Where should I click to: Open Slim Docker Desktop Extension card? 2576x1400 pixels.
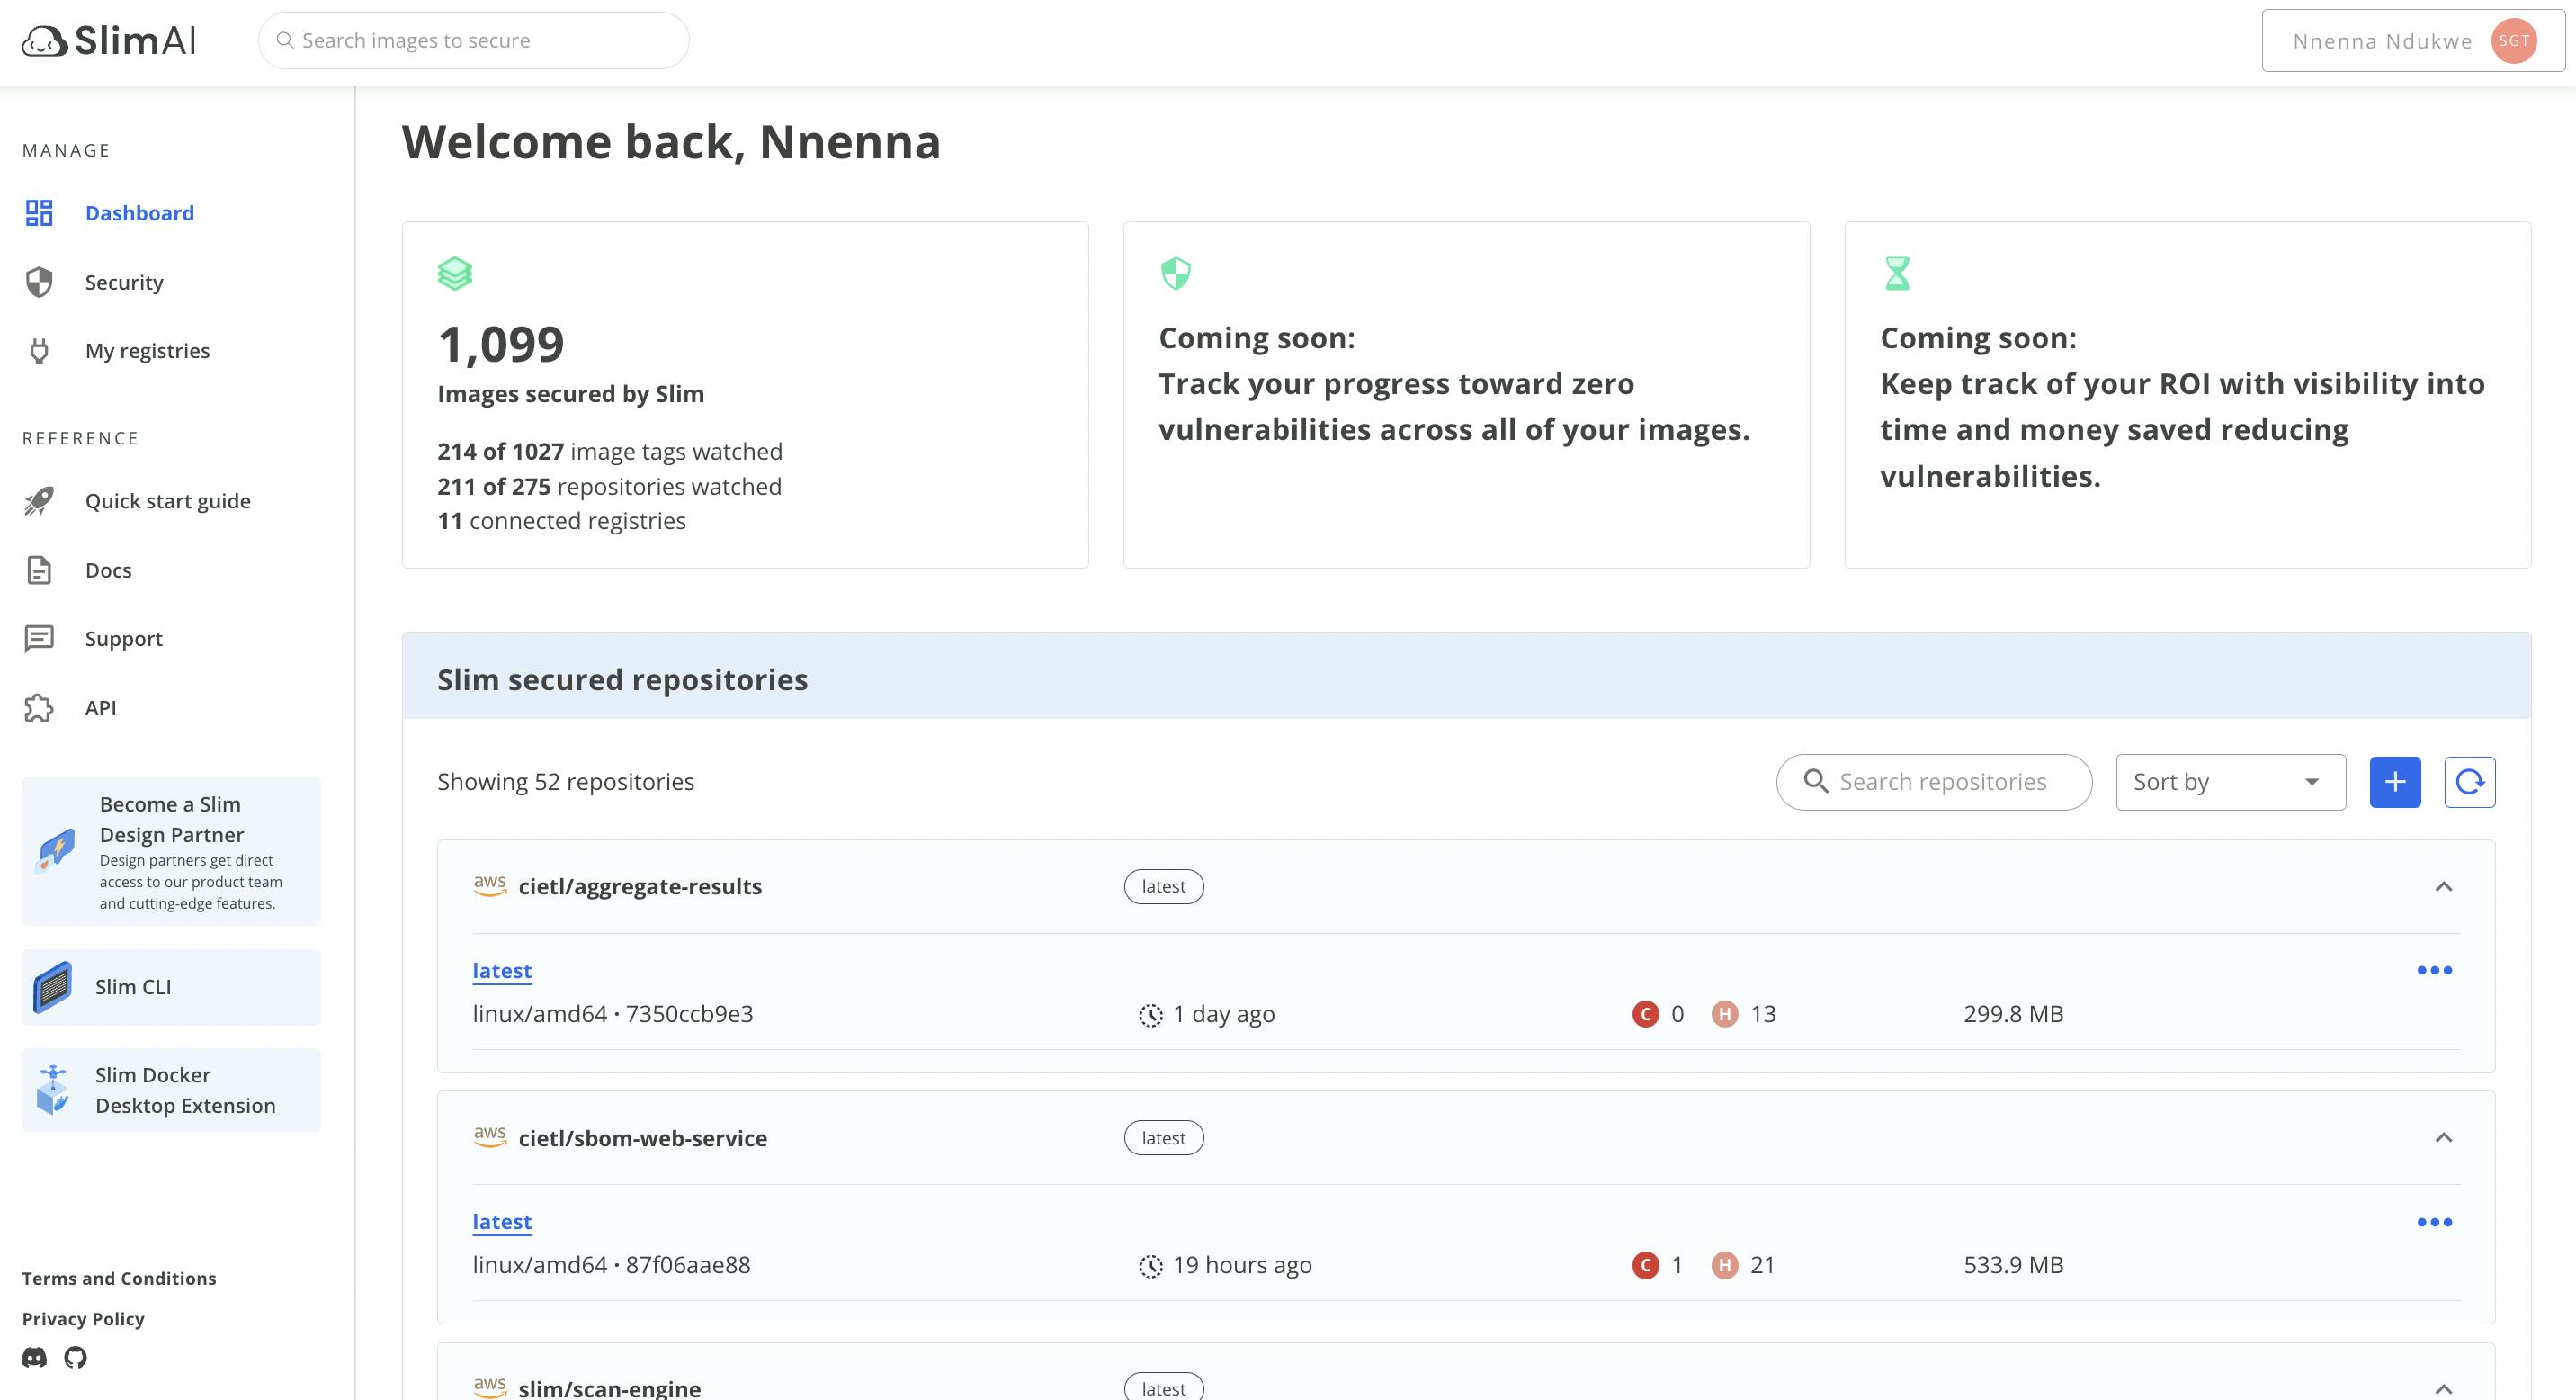pos(171,1090)
